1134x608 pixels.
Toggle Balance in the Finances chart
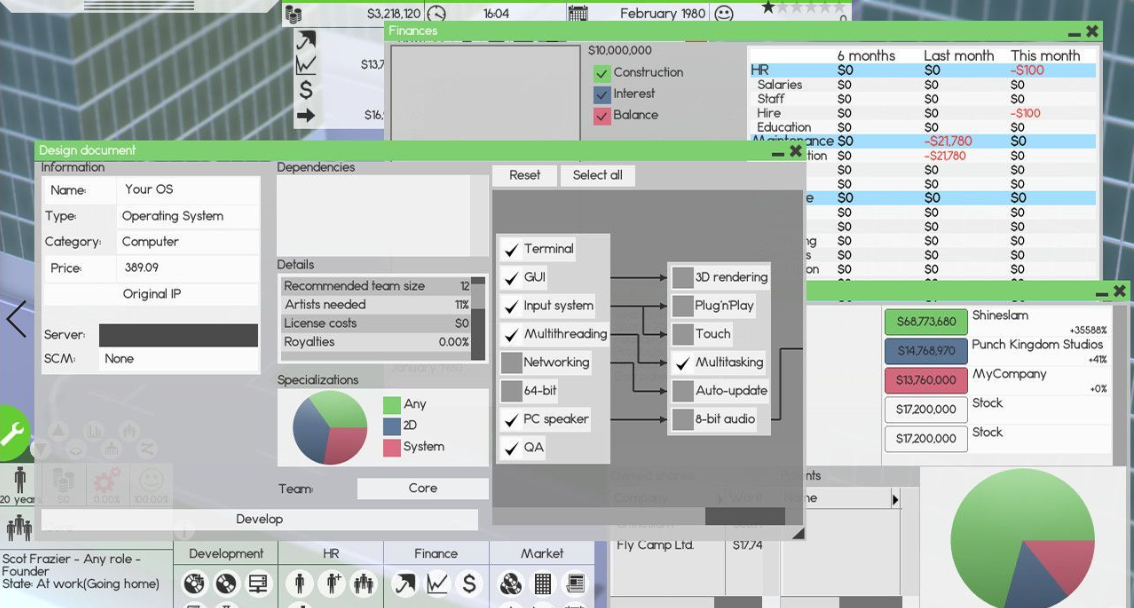(602, 116)
